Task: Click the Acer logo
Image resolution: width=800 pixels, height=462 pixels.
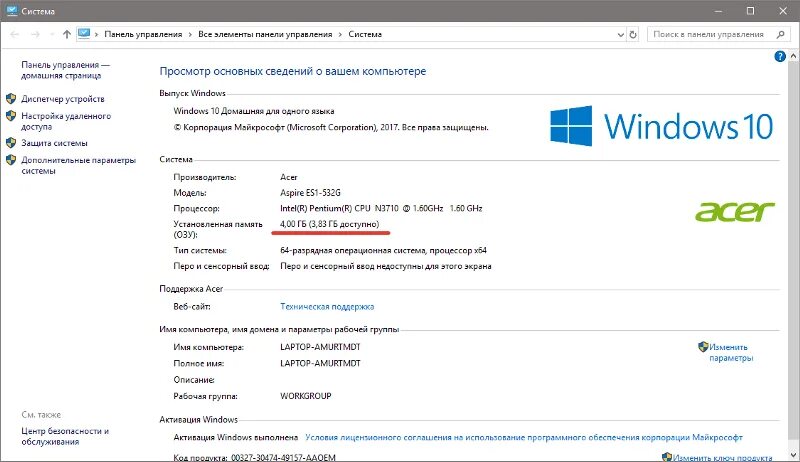Action: tap(735, 211)
